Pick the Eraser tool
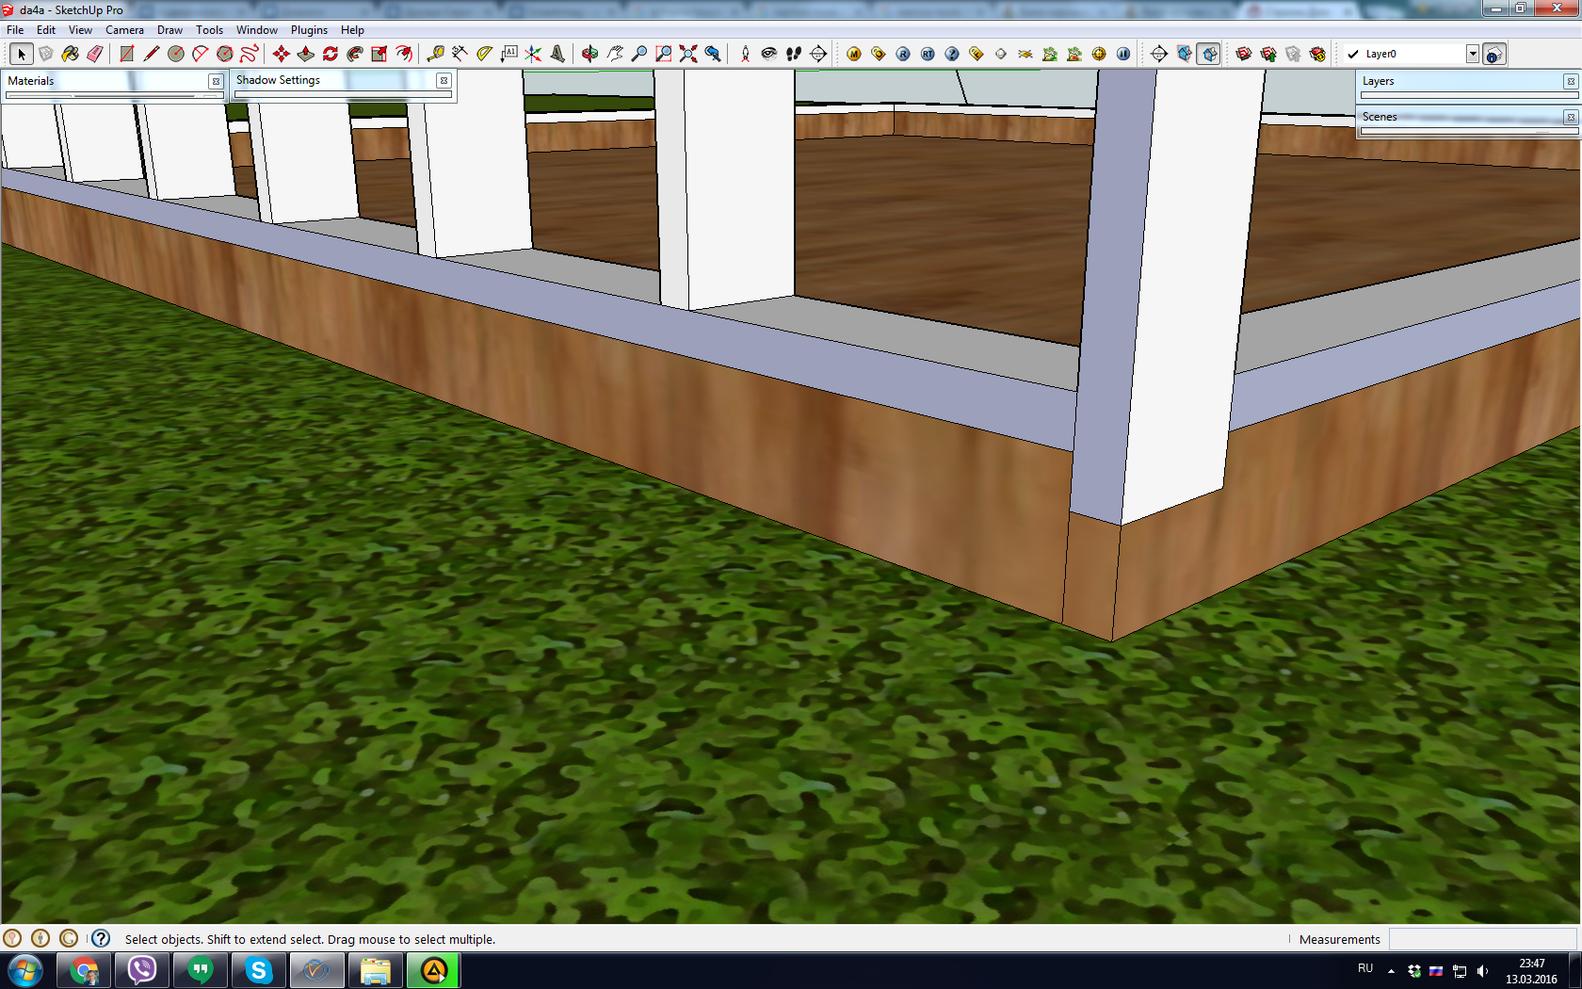This screenshot has width=1582, height=989. [x=95, y=54]
